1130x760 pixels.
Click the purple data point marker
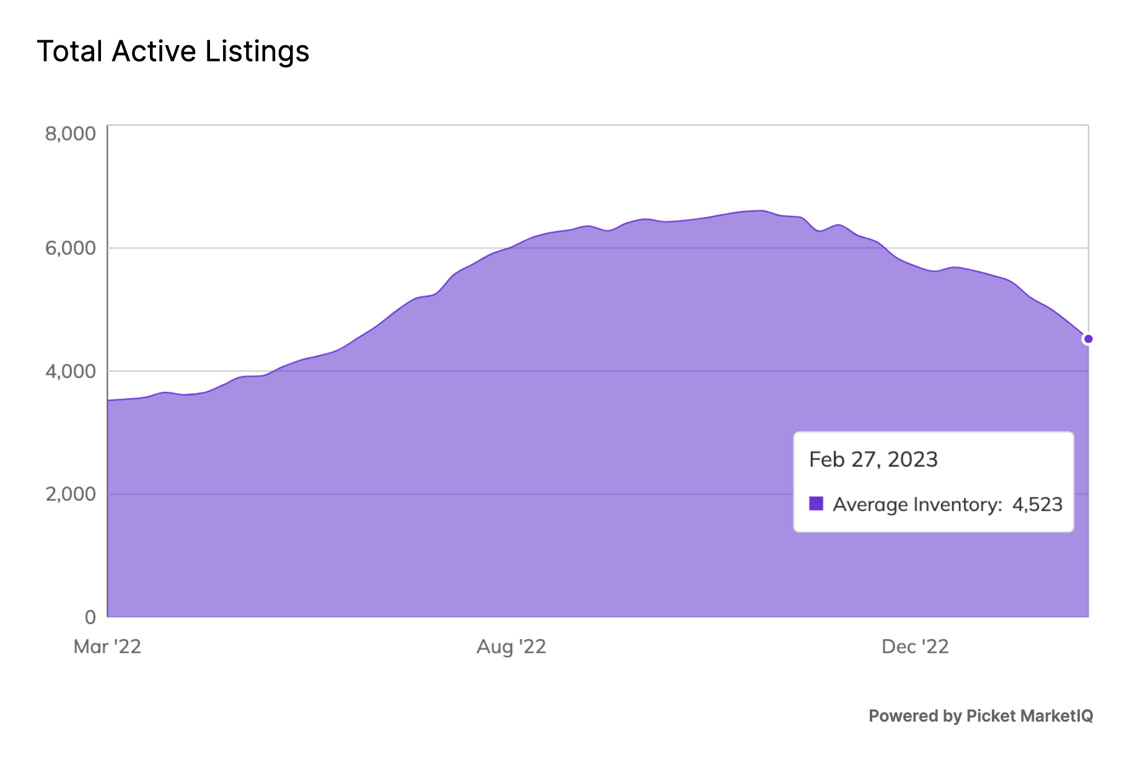click(1088, 339)
